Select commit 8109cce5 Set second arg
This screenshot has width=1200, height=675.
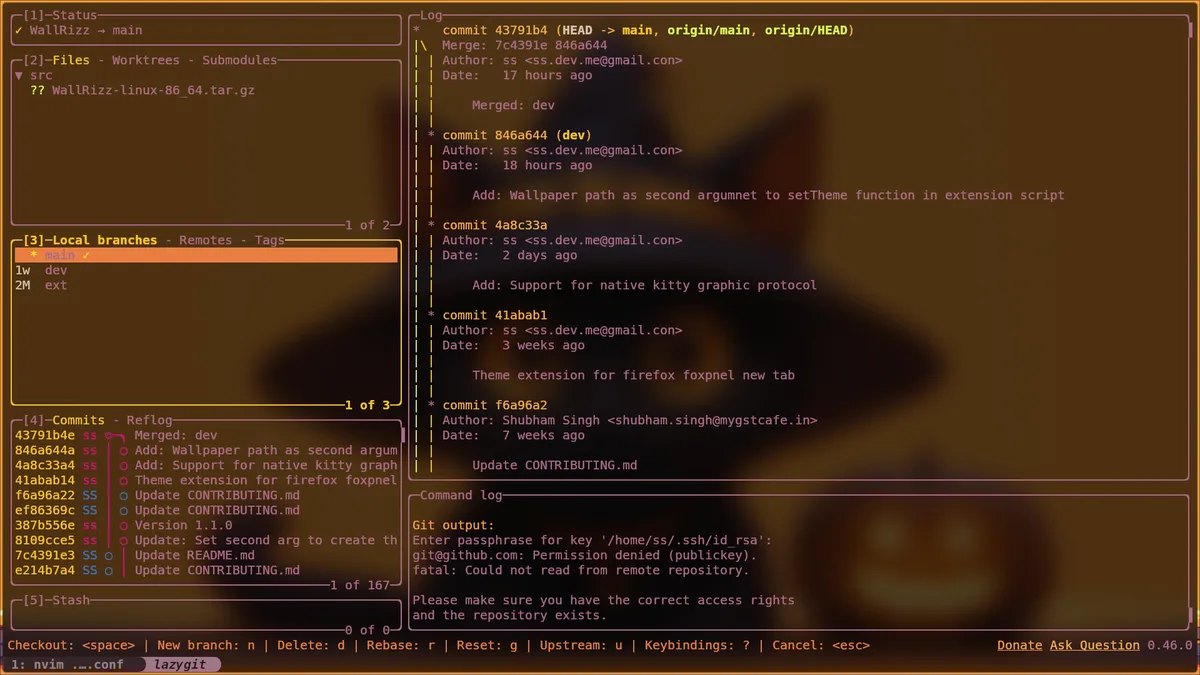point(206,540)
